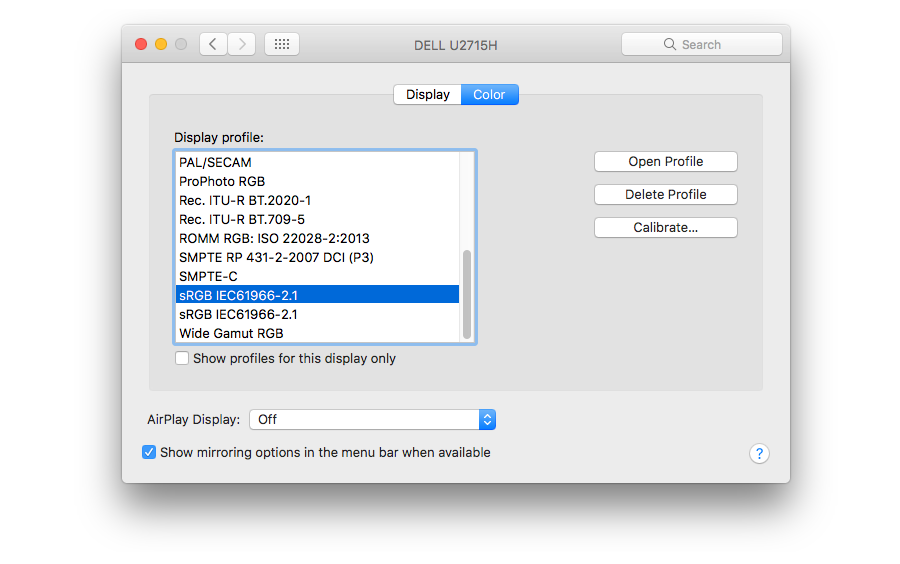The height and width of the screenshot is (564, 900).
Task: Enable Show profiles for this display only
Action: [x=182, y=359]
